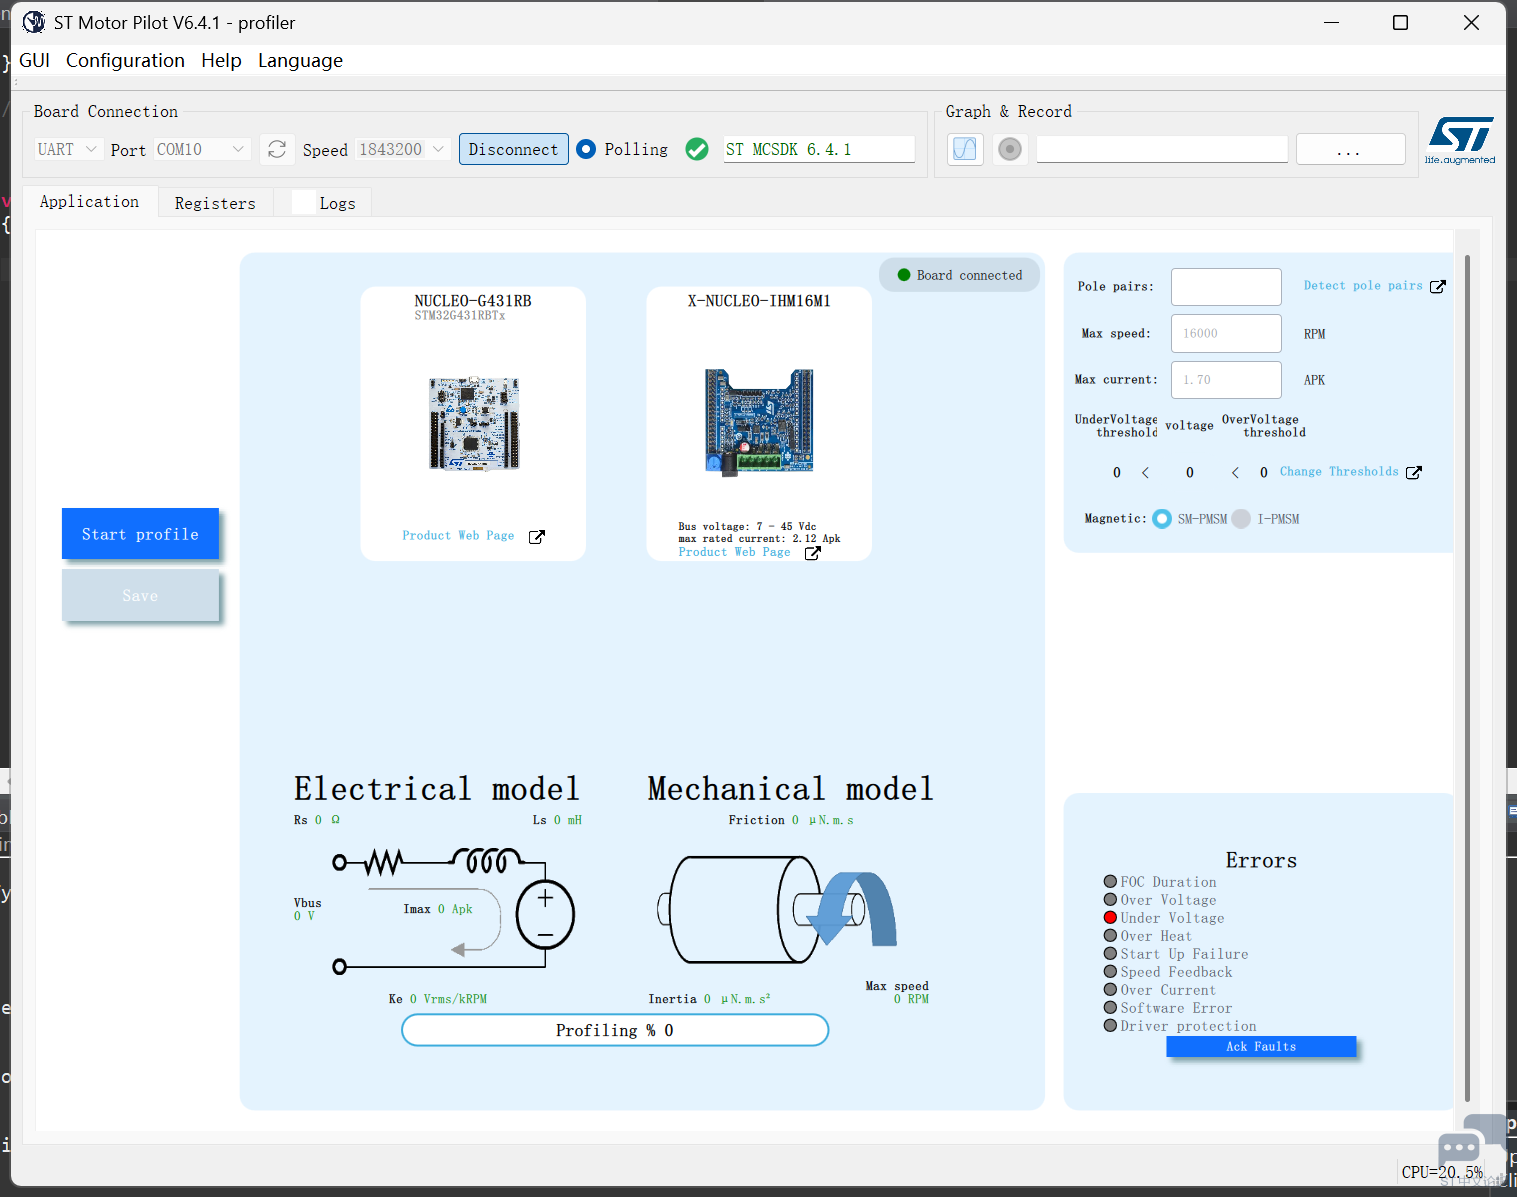Open the Configuration menu
This screenshot has height=1197, width=1517.
(x=125, y=60)
